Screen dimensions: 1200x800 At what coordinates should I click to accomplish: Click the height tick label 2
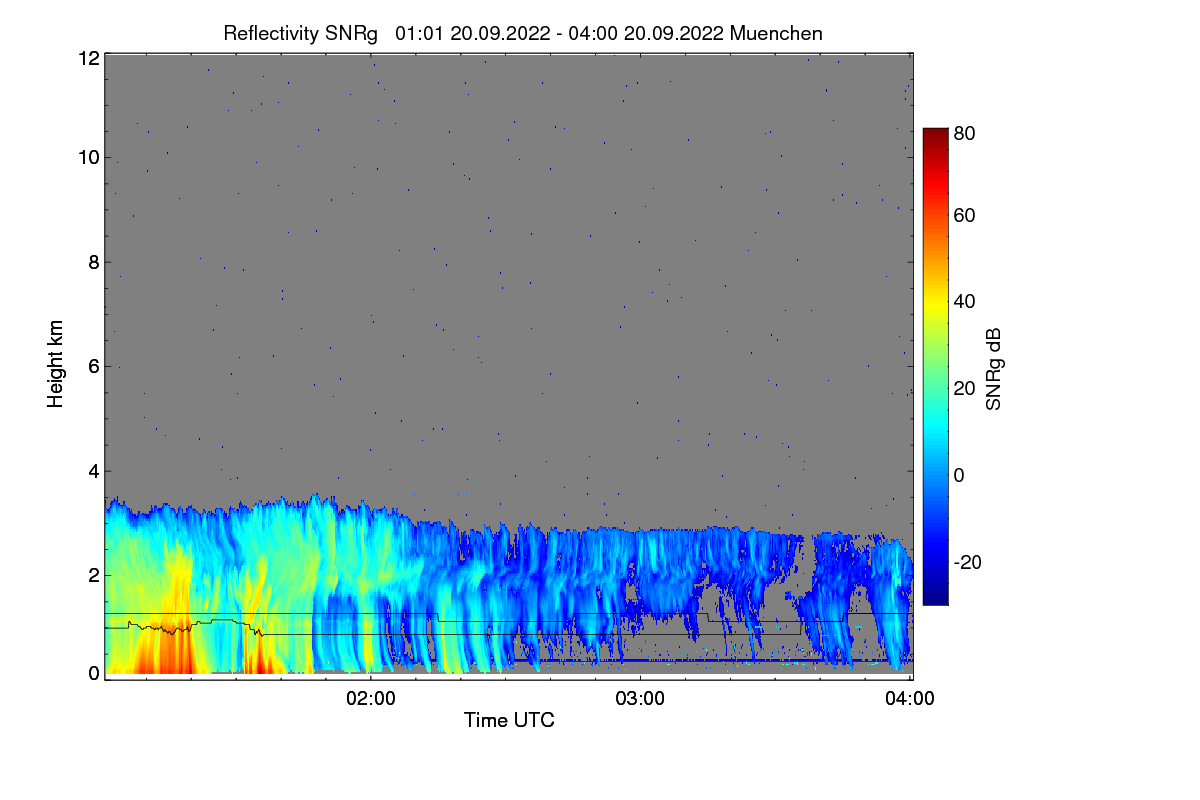coord(93,575)
